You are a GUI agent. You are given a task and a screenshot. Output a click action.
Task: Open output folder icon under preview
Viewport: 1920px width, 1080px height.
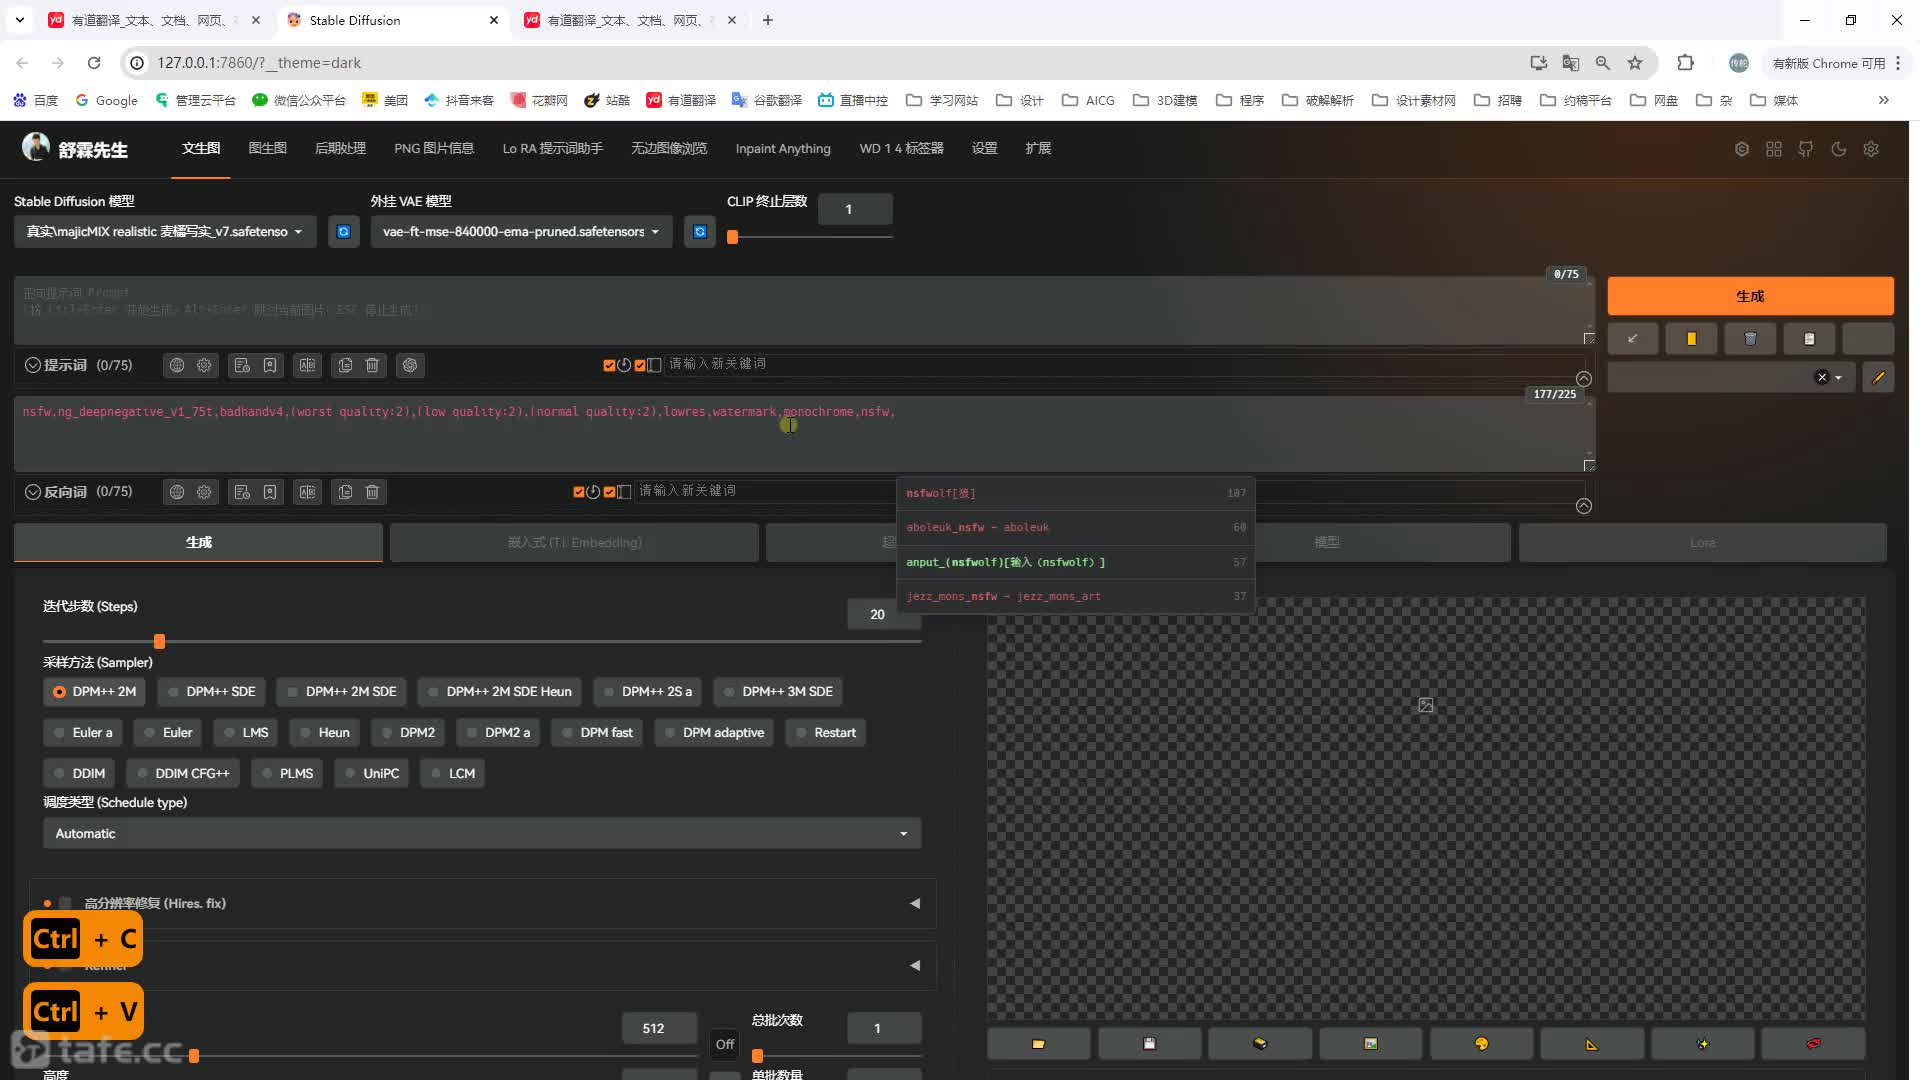(1038, 1044)
